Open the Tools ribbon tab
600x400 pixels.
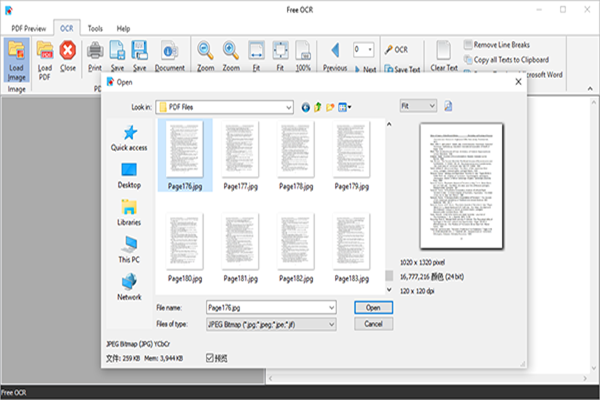tap(95, 30)
